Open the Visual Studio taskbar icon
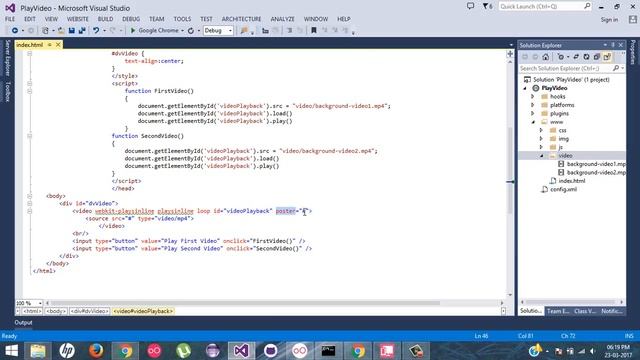This screenshot has height=360, width=640. [241, 351]
